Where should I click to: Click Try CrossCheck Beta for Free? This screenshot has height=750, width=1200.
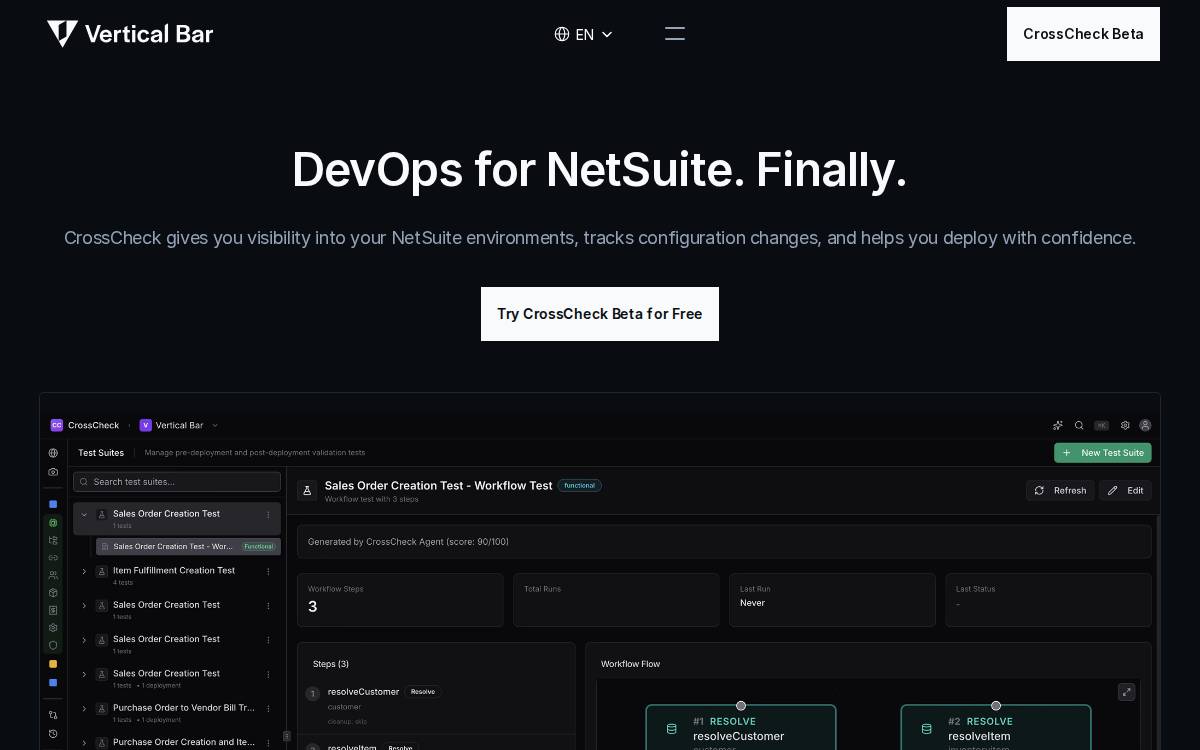[x=600, y=314]
